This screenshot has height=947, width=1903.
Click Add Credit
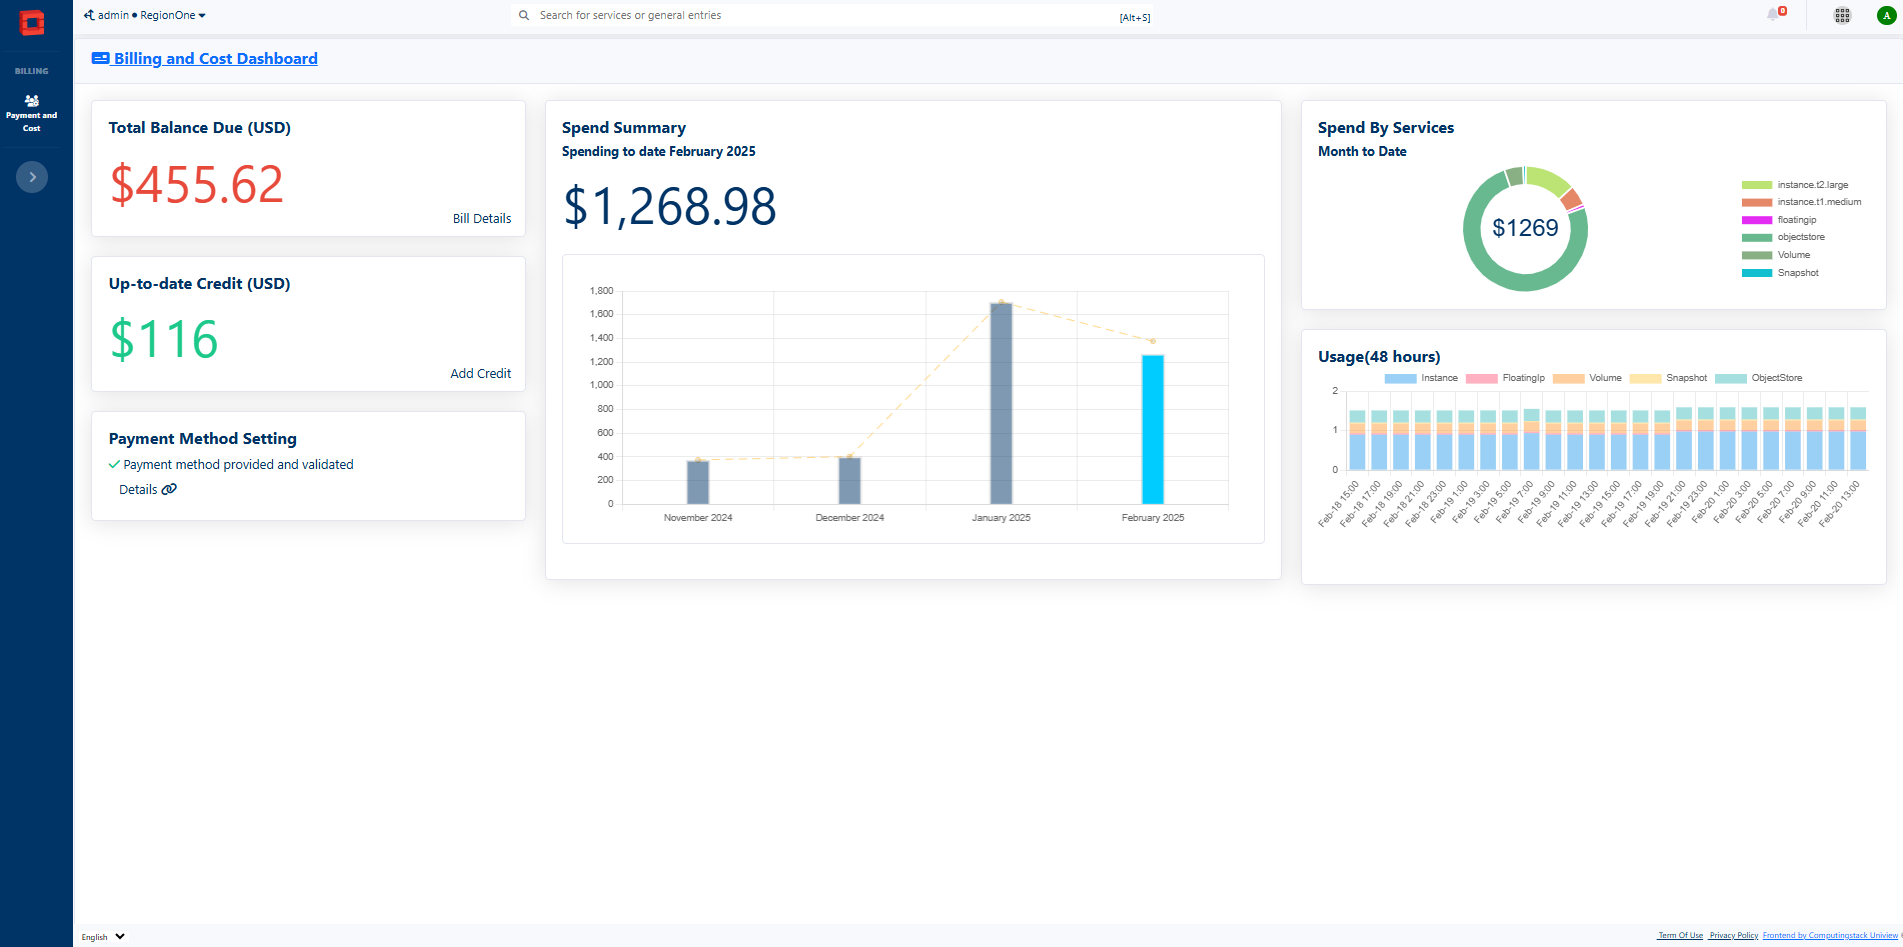(481, 373)
